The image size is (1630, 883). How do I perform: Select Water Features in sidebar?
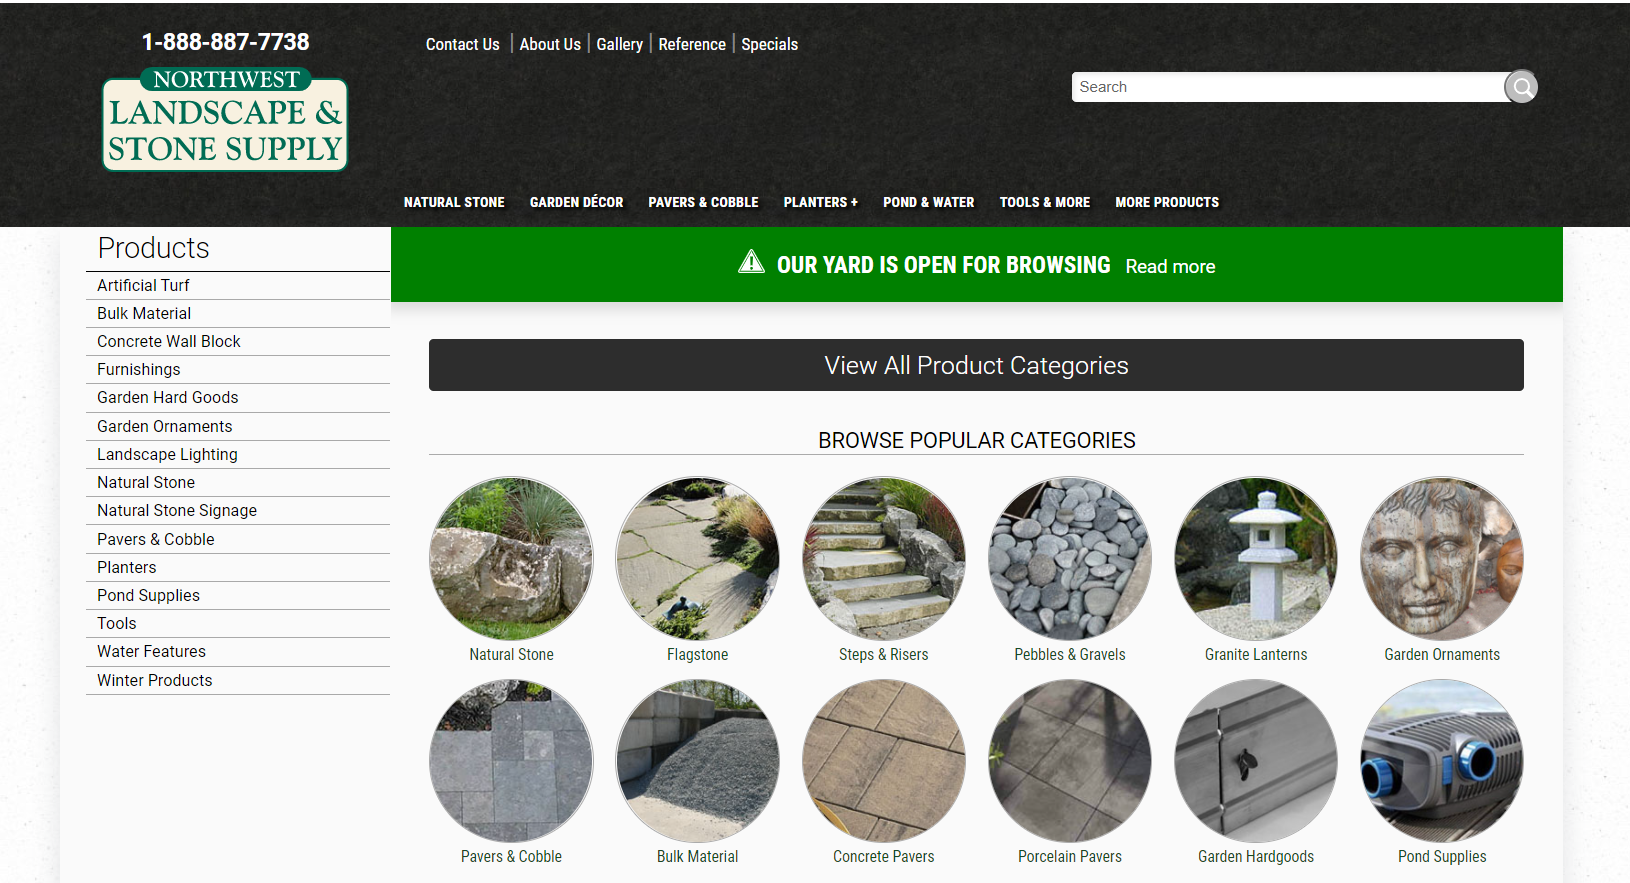[x=238, y=651]
